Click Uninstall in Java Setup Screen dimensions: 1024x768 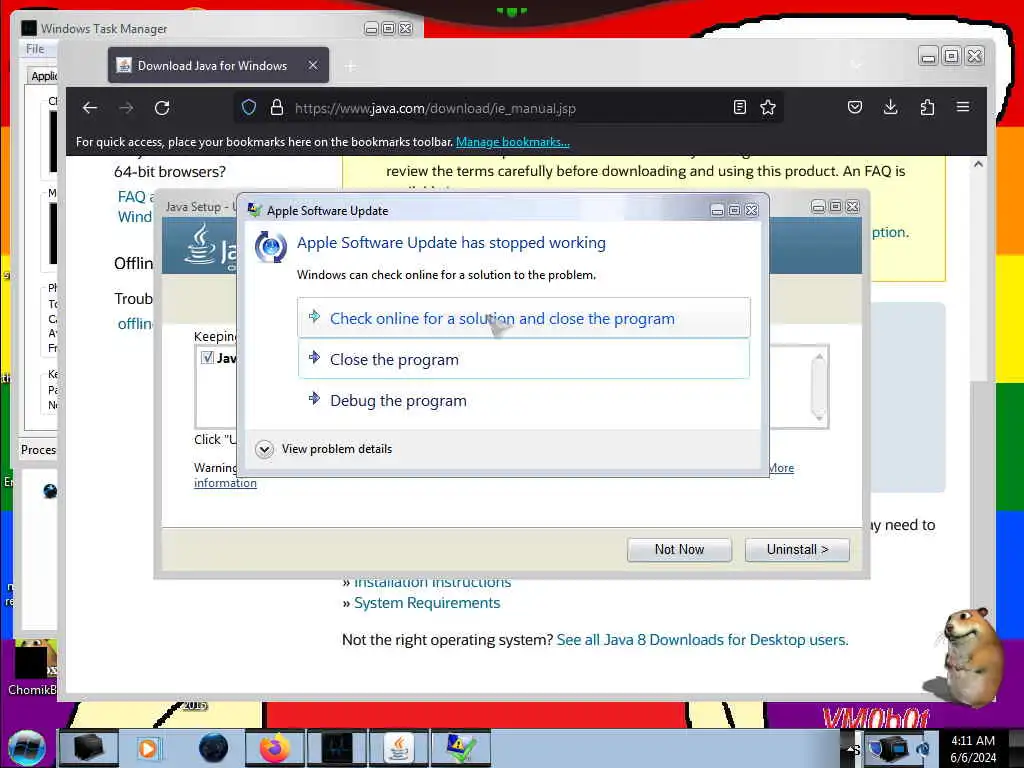[797, 550]
